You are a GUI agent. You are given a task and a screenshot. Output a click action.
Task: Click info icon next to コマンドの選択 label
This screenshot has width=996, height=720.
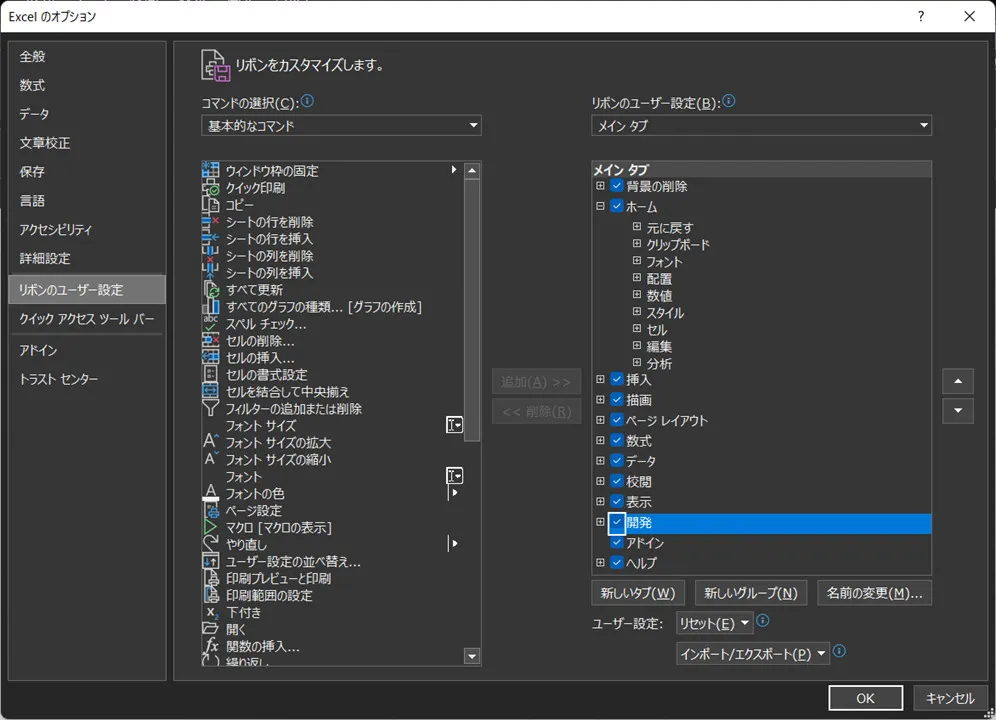click(x=308, y=102)
